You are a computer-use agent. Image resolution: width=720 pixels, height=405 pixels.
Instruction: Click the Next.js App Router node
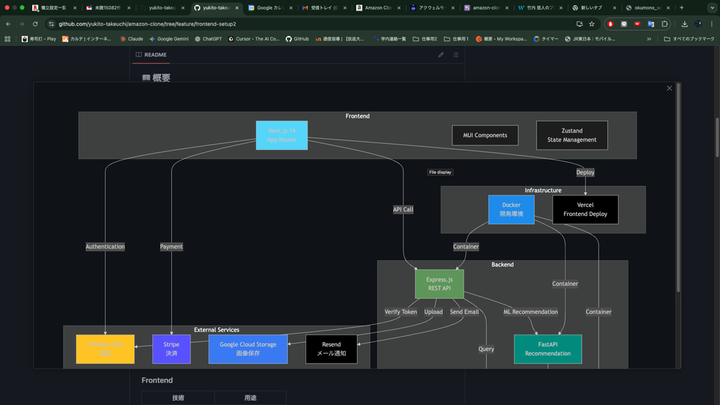[x=281, y=135]
